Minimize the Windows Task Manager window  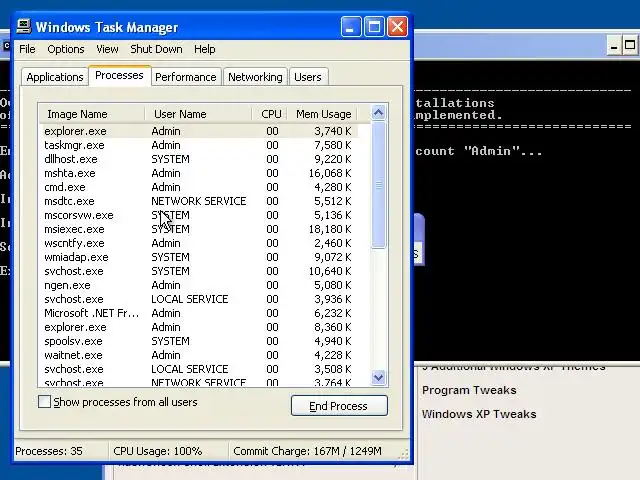351,27
